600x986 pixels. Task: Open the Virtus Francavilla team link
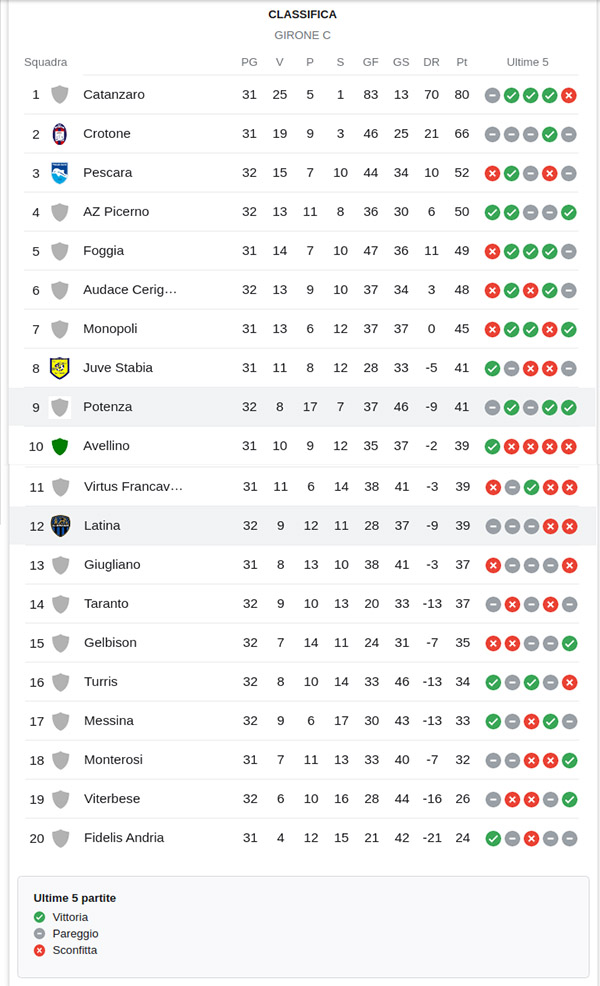pyautogui.click(x=133, y=486)
